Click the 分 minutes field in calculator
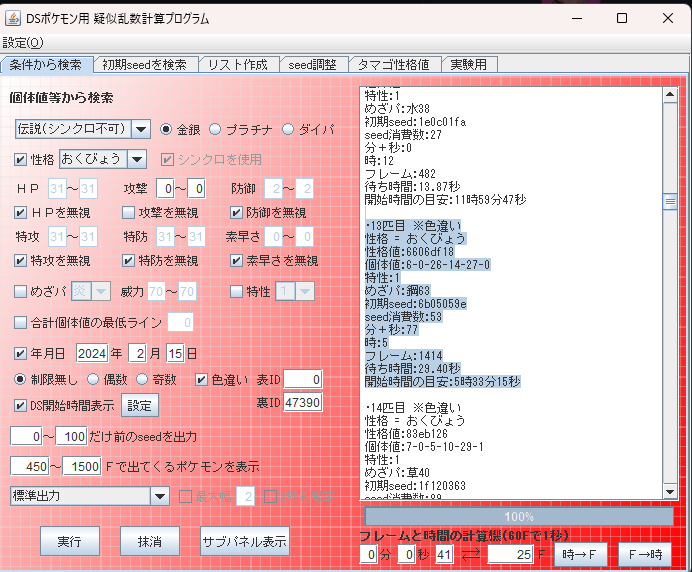The width and height of the screenshot is (692, 572). click(x=369, y=554)
